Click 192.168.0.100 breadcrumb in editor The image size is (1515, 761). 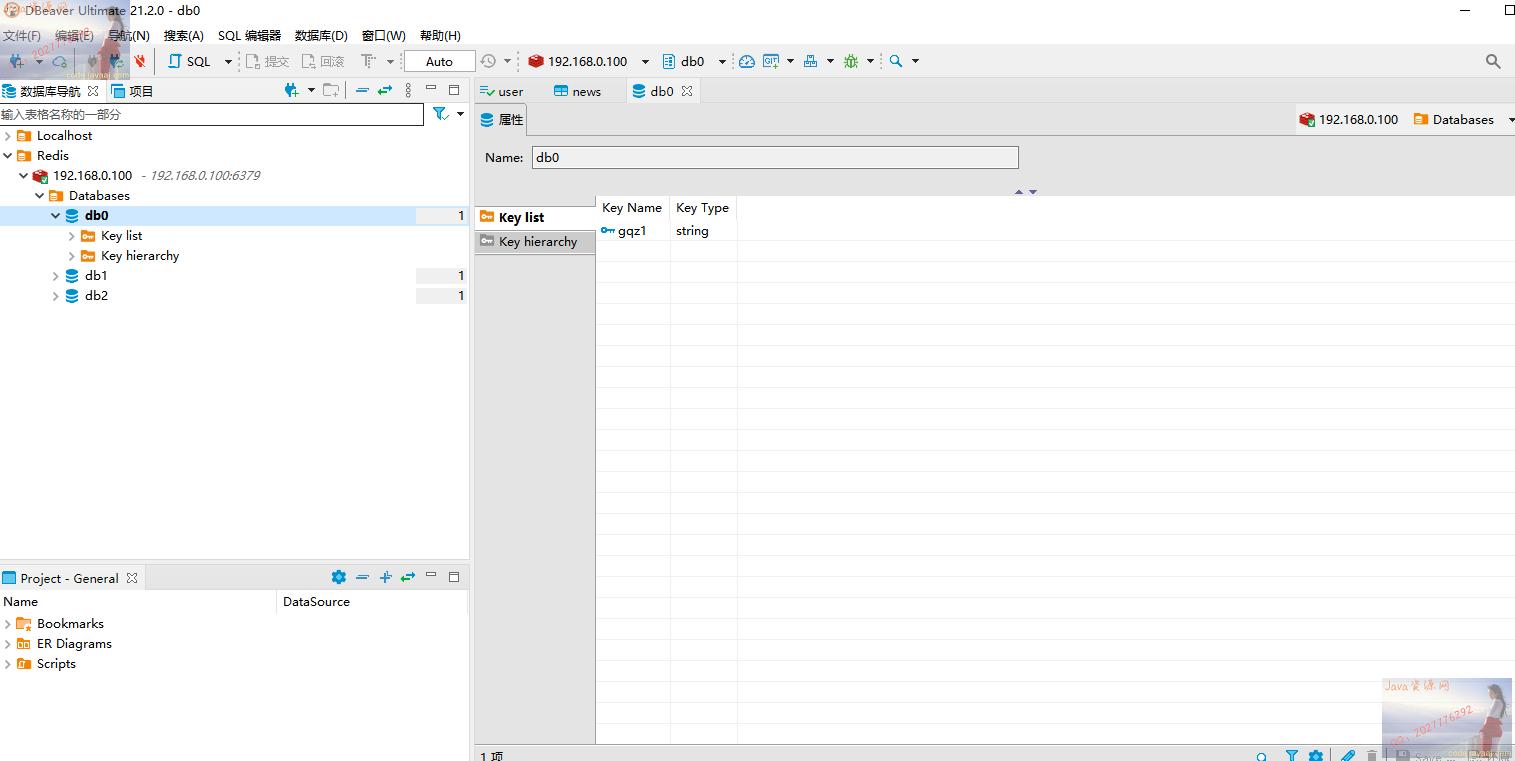tap(1349, 119)
